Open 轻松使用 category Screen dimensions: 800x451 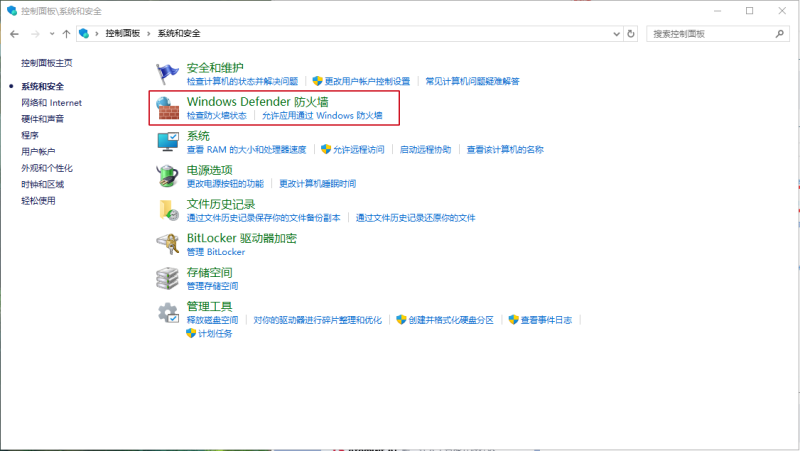(38, 201)
